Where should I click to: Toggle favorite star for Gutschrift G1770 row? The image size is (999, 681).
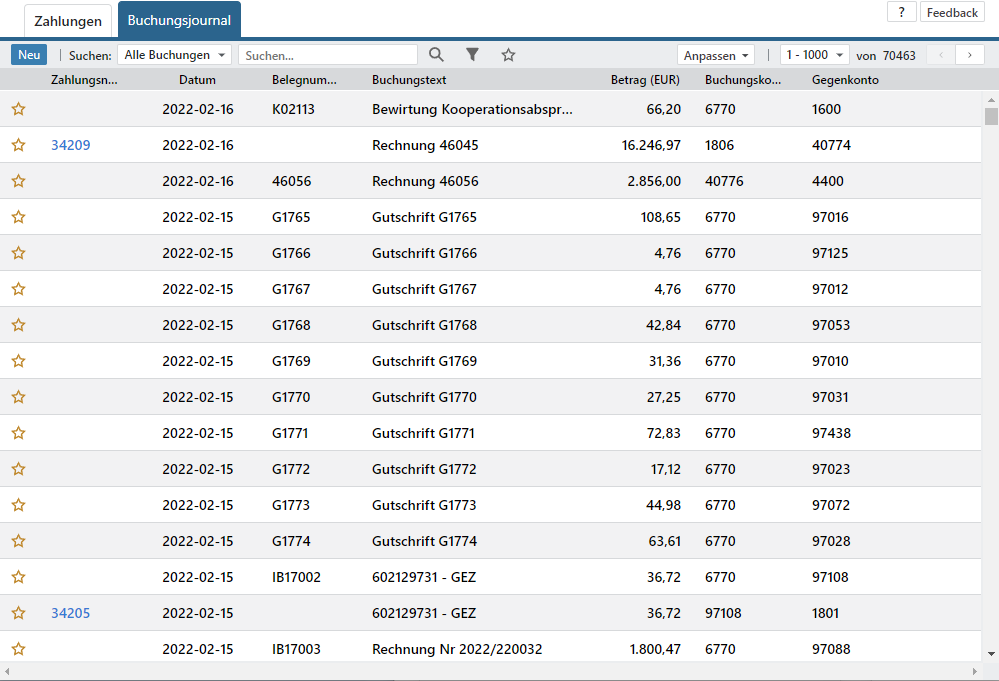18,397
